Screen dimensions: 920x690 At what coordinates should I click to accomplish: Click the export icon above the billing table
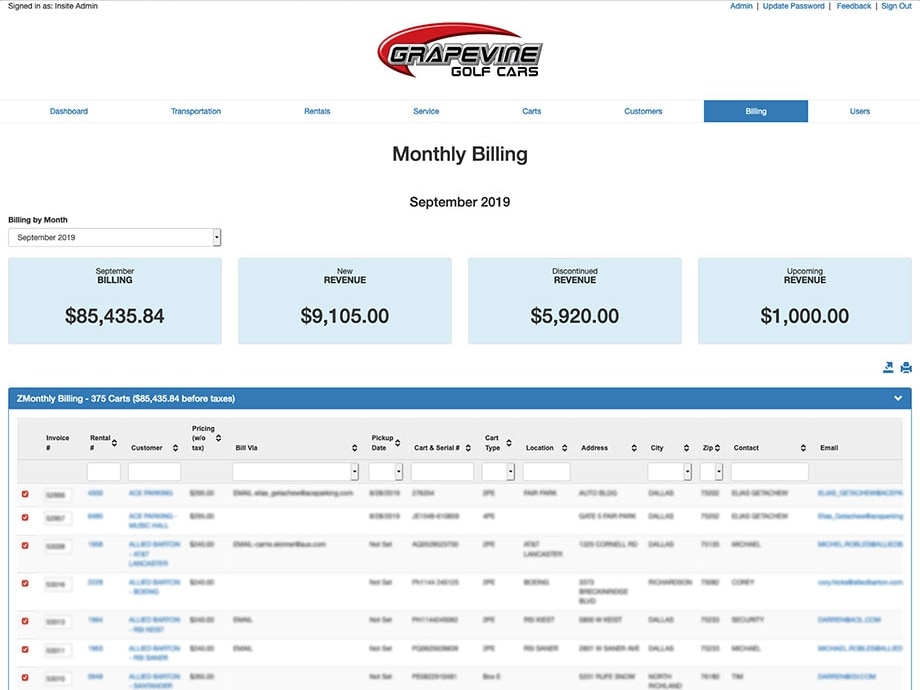click(888, 368)
